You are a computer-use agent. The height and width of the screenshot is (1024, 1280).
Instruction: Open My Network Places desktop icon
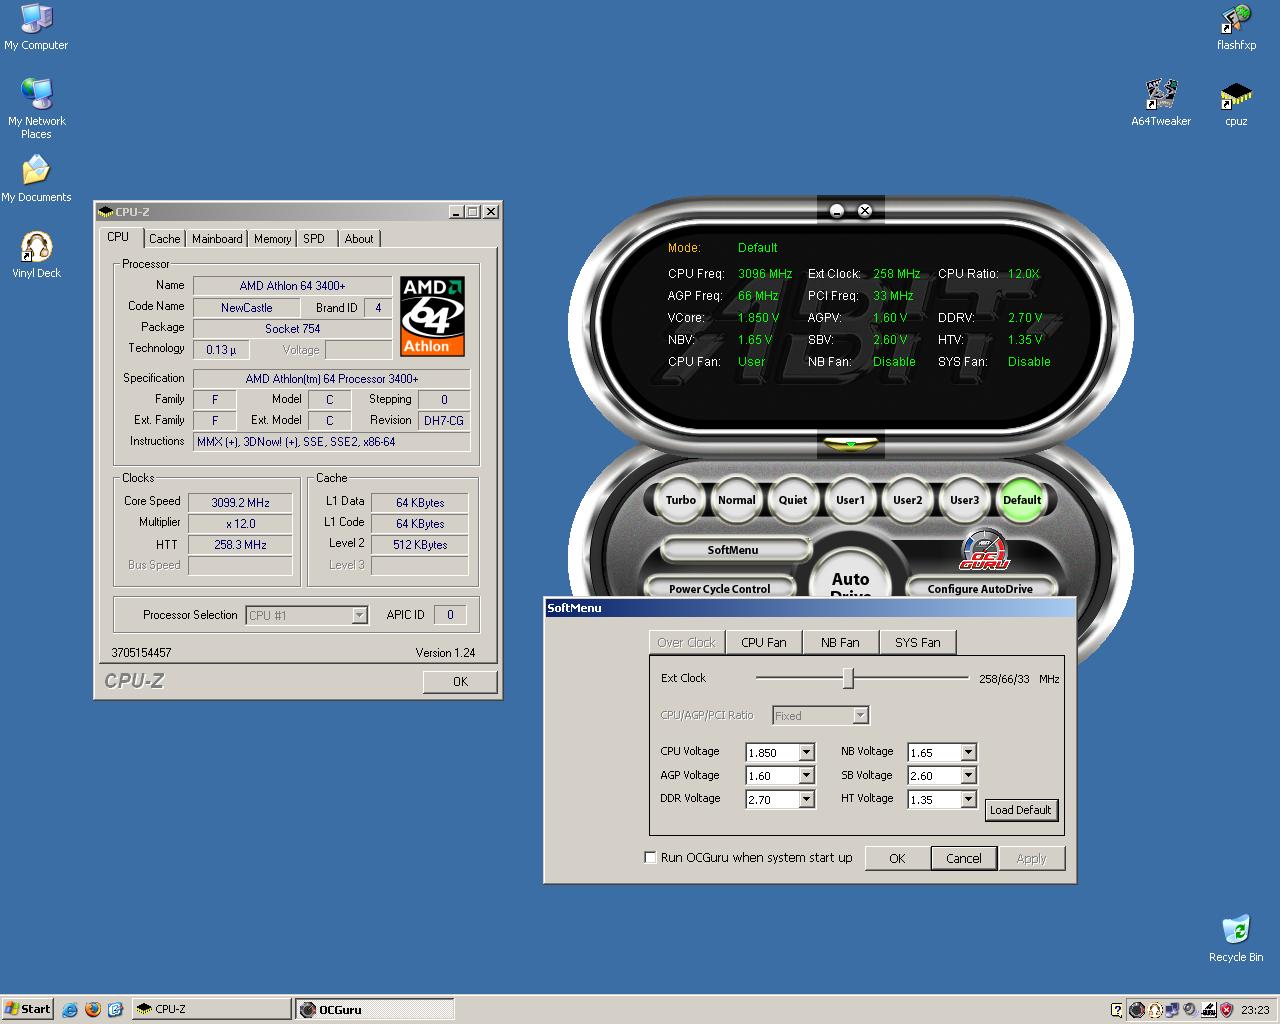pyautogui.click(x=36, y=108)
